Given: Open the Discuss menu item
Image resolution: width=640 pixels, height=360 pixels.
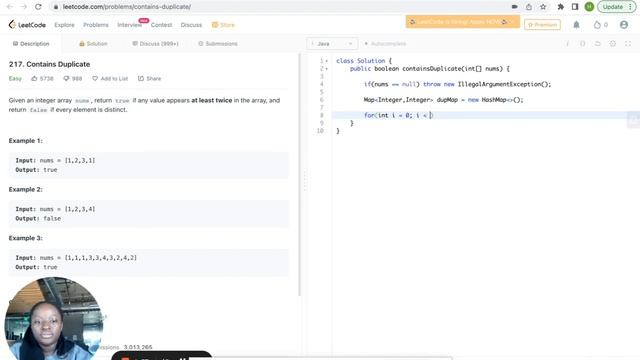Looking at the screenshot, I should point(191,25).
